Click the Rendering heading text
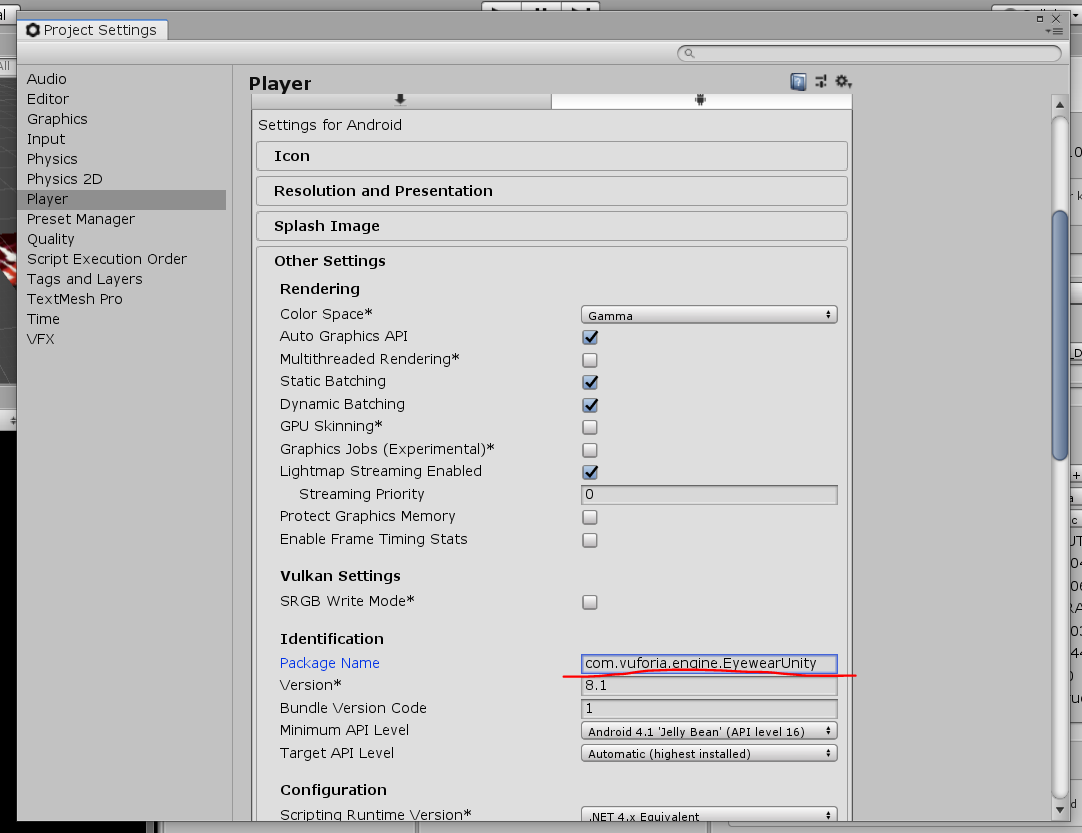 coord(319,289)
